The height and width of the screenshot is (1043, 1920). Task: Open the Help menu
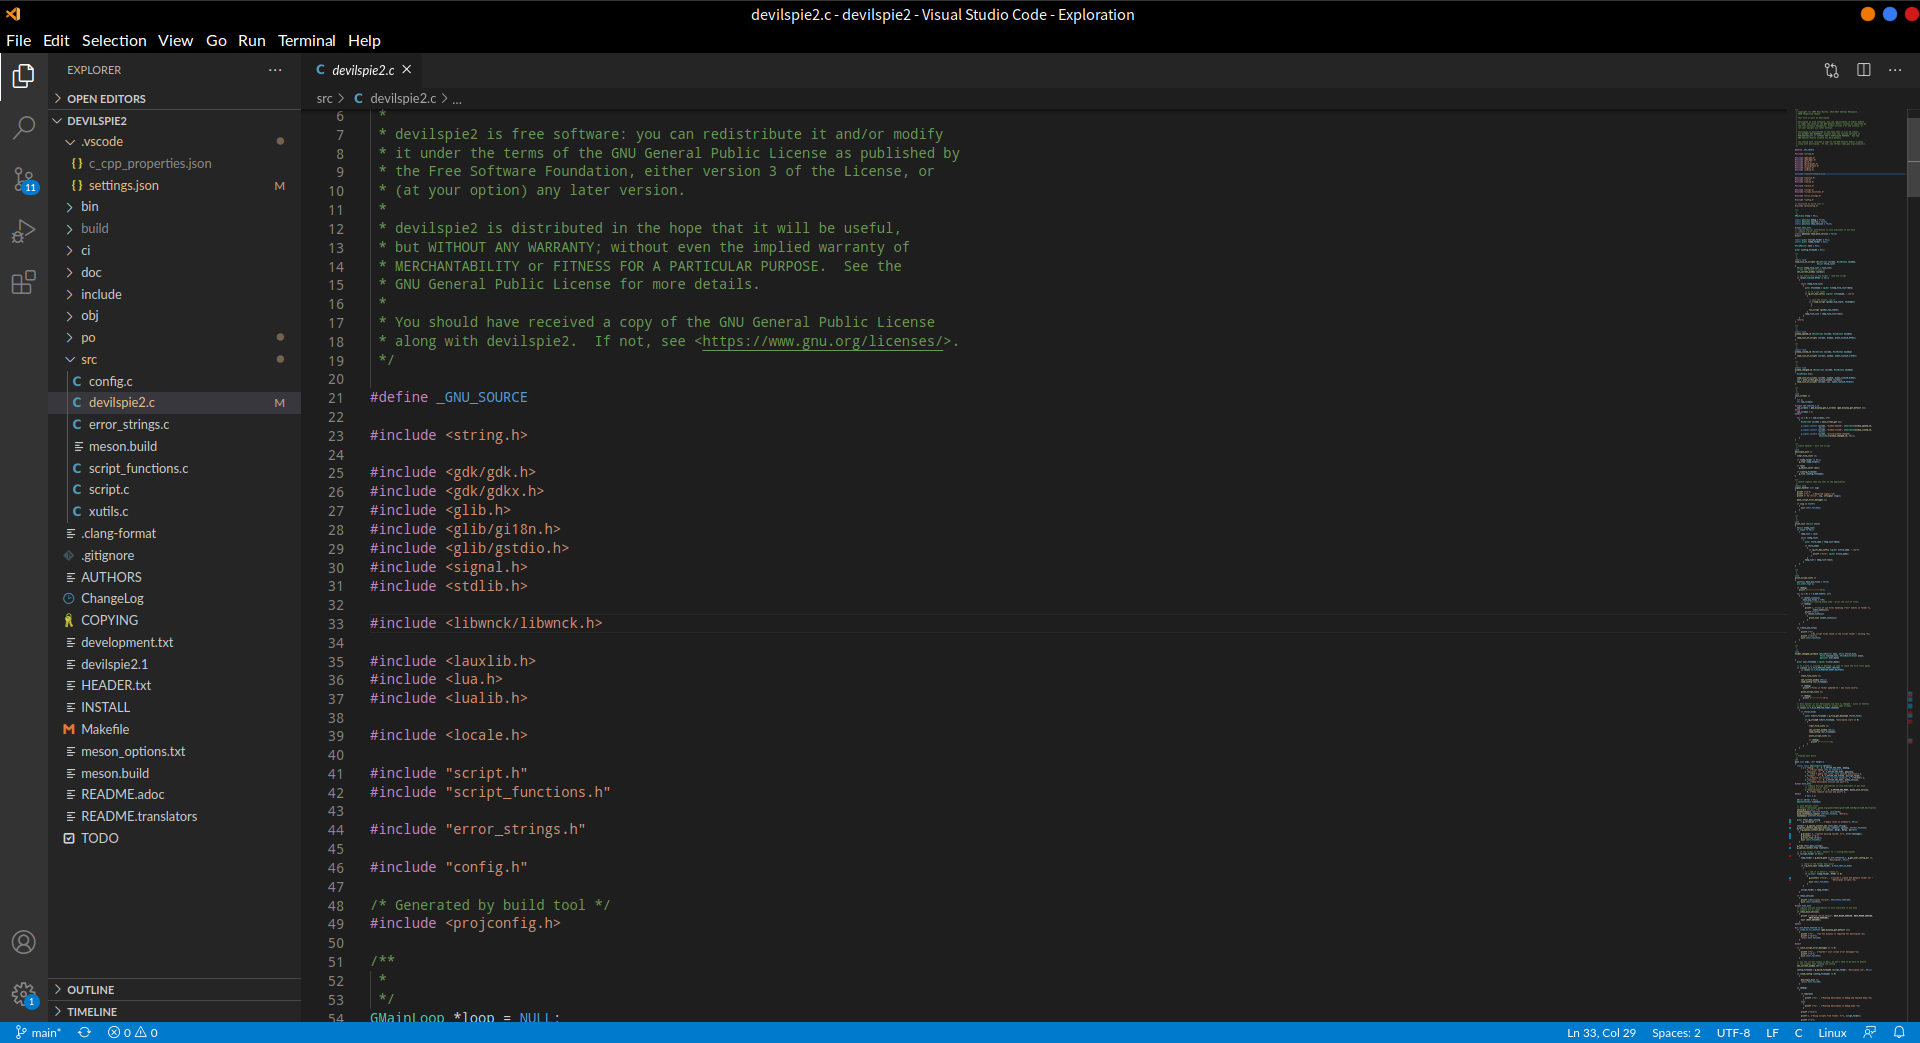[x=364, y=41]
